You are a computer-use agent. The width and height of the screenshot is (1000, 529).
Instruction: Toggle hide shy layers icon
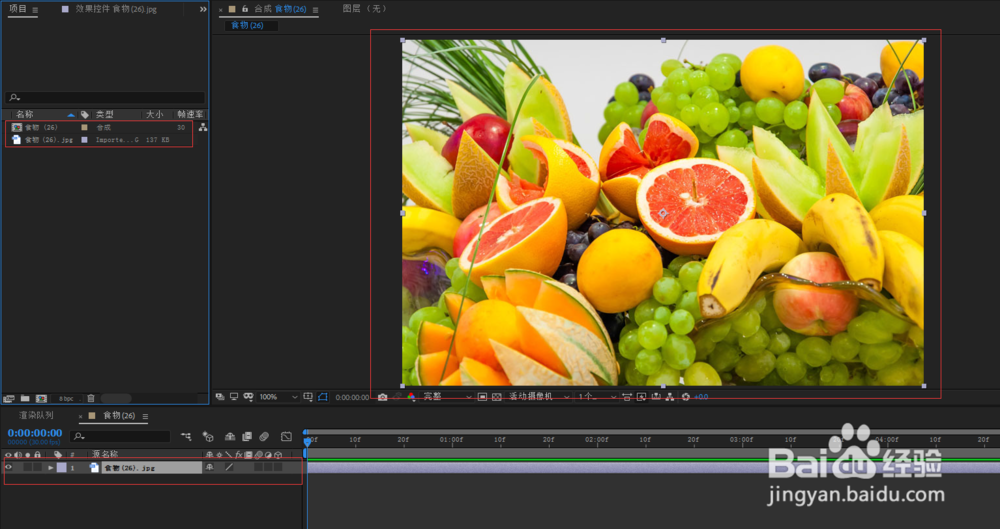click(230, 436)
